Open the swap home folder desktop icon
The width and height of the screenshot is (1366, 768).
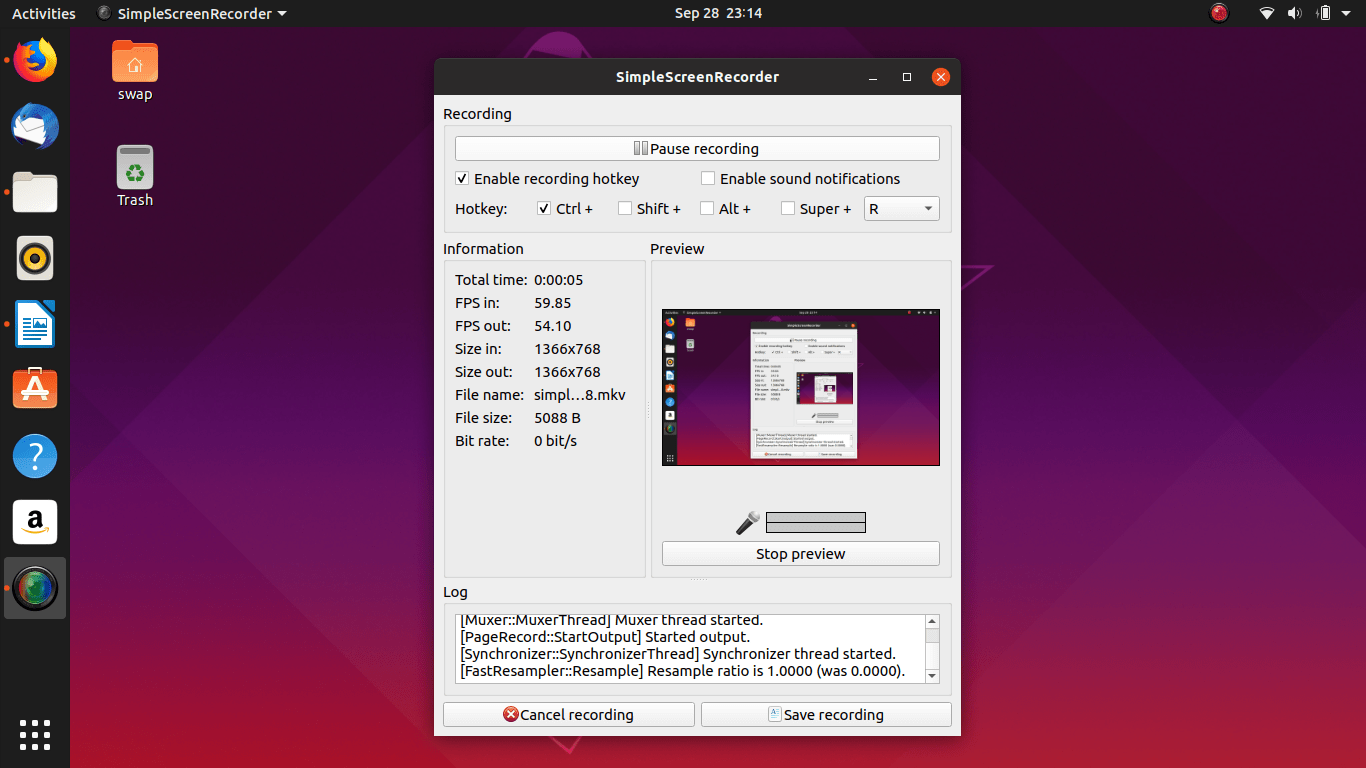coord(135,70)
